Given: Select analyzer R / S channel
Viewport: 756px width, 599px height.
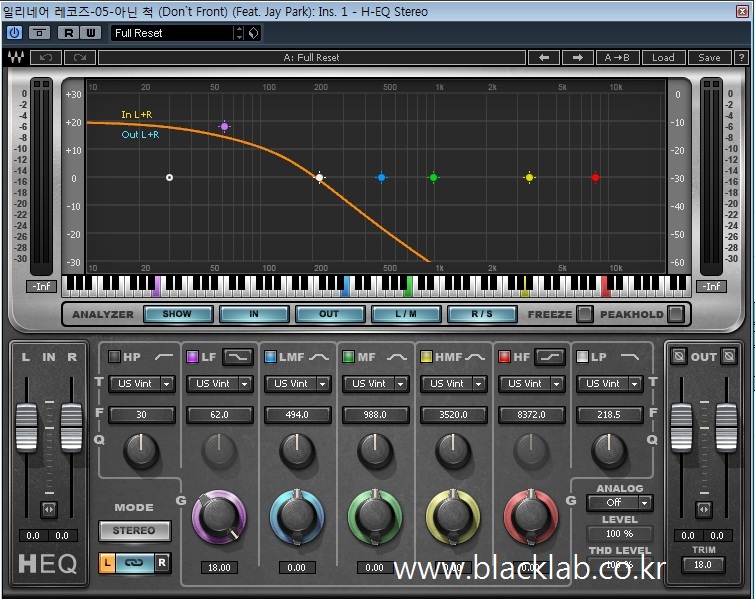Looking at the screenshot, I should 482,314.
